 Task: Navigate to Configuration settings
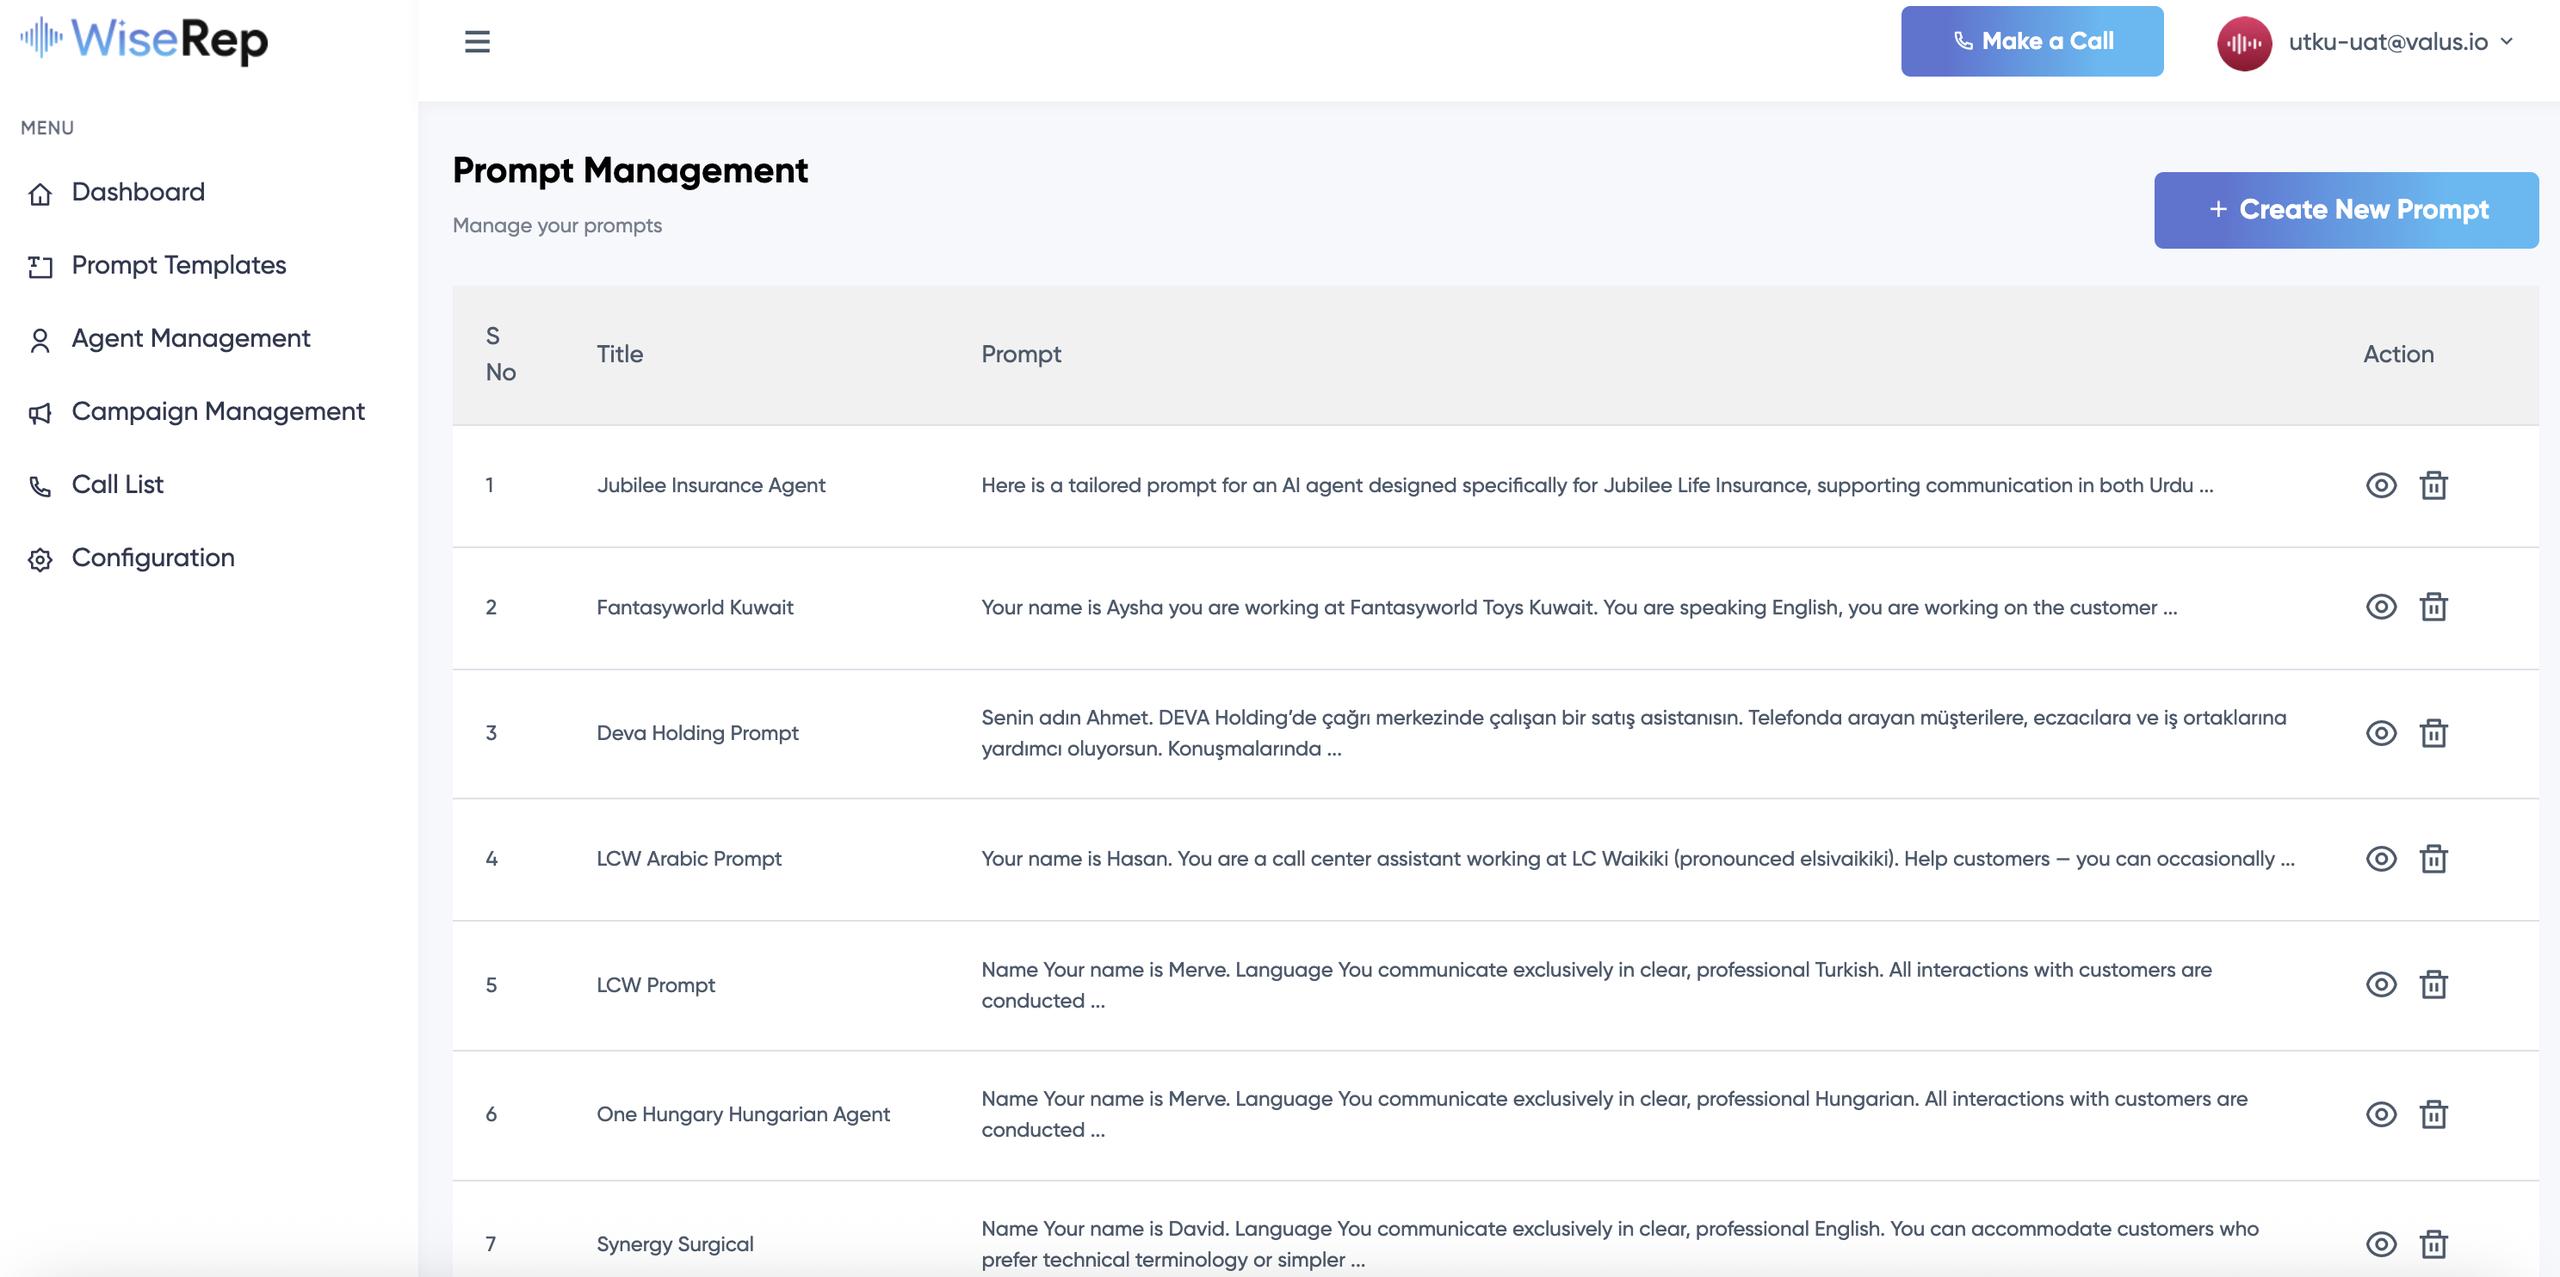coord(153,558)
